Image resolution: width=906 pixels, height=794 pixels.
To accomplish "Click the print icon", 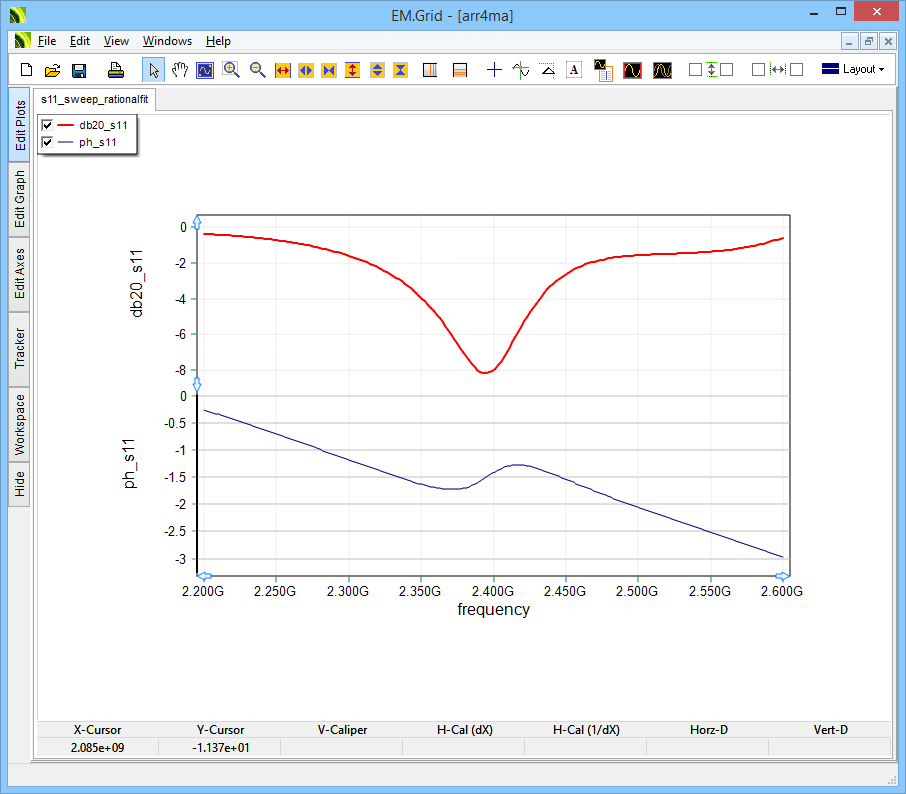I will [x=116, y=70].
